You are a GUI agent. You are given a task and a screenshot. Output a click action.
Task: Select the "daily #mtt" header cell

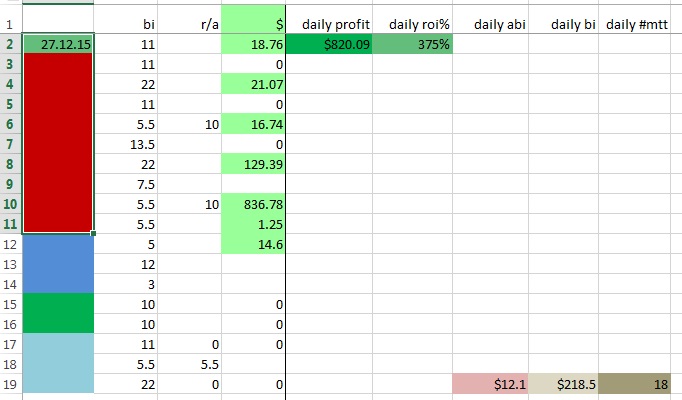click(640, 23)
